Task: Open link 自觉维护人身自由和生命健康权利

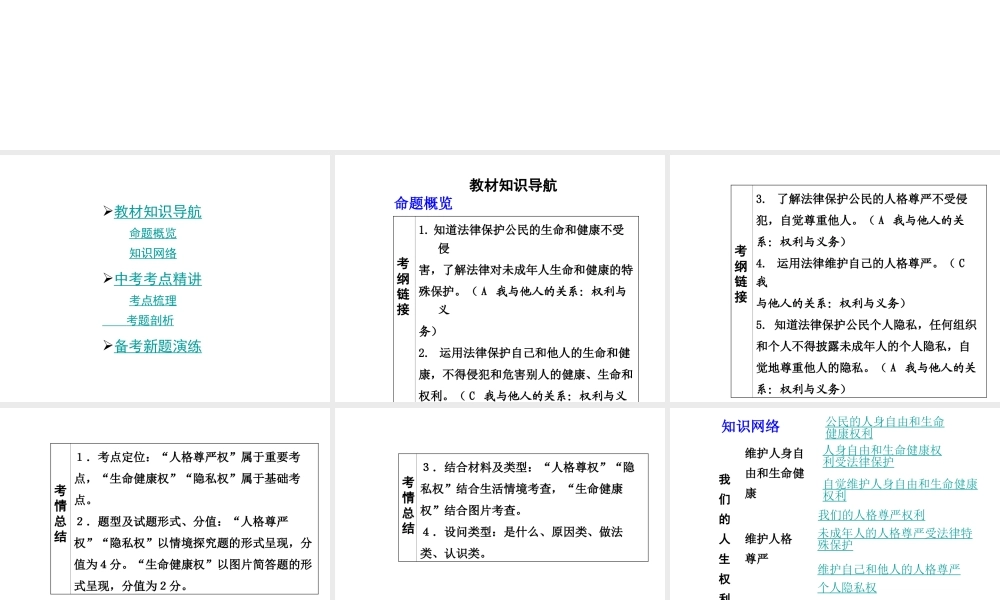Action: pyautogui.click(x=900, y=490)
